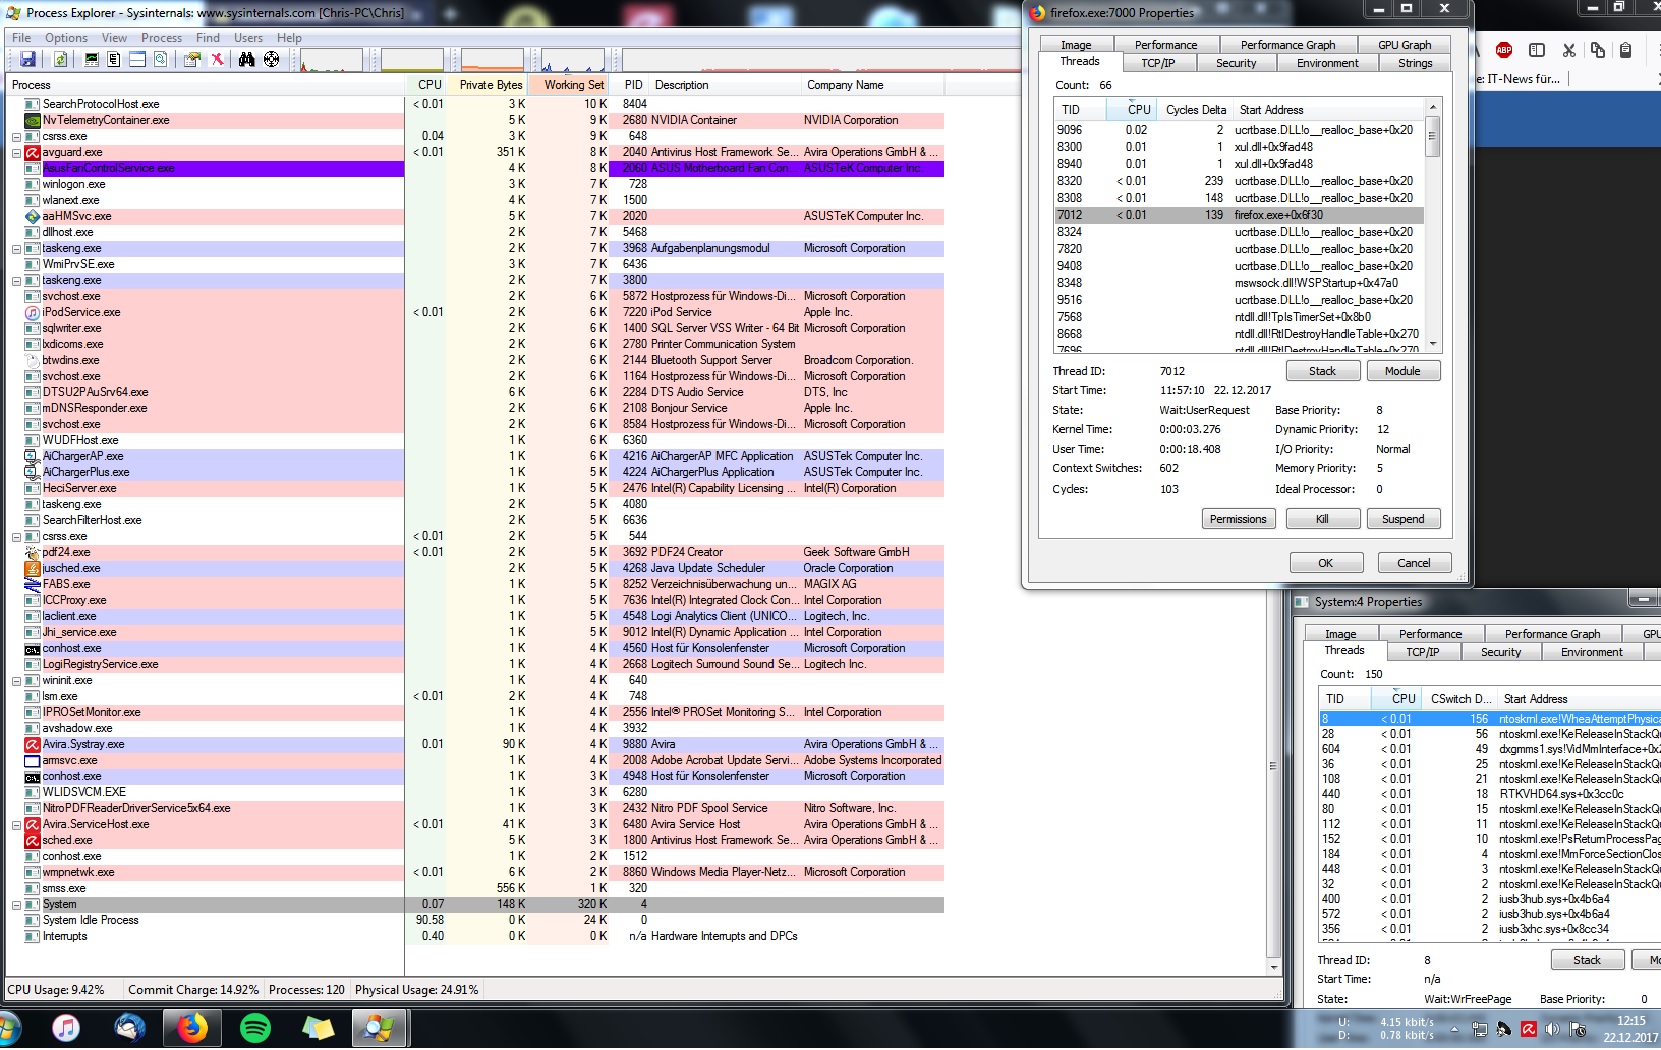Select thread TID 9096 in firefox threads
This screenshot has width=1661, height=1050.
point(1239,130)
